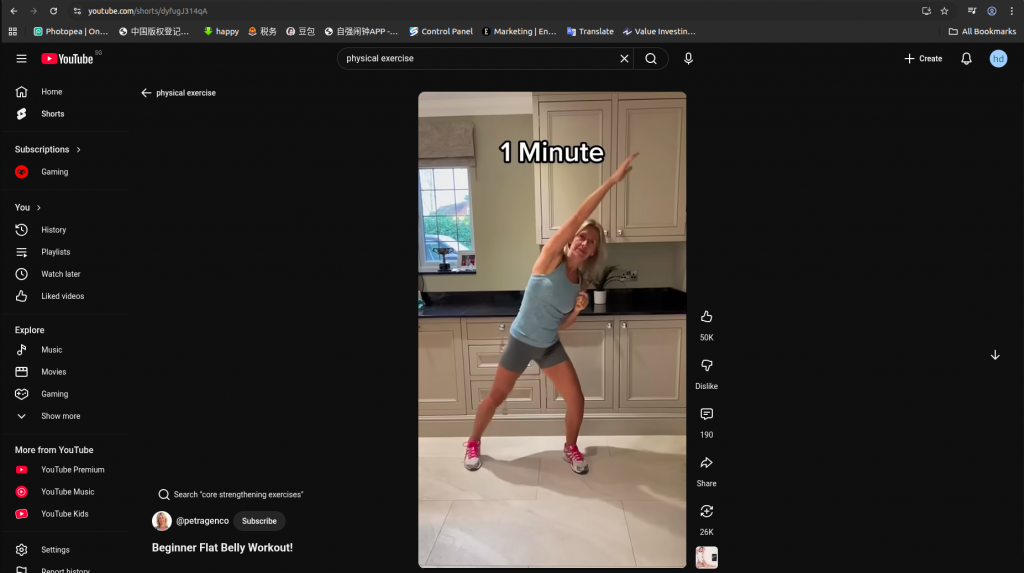Open the notifications bell
This screenshot has height=573, width=1024.
(966, 59)
